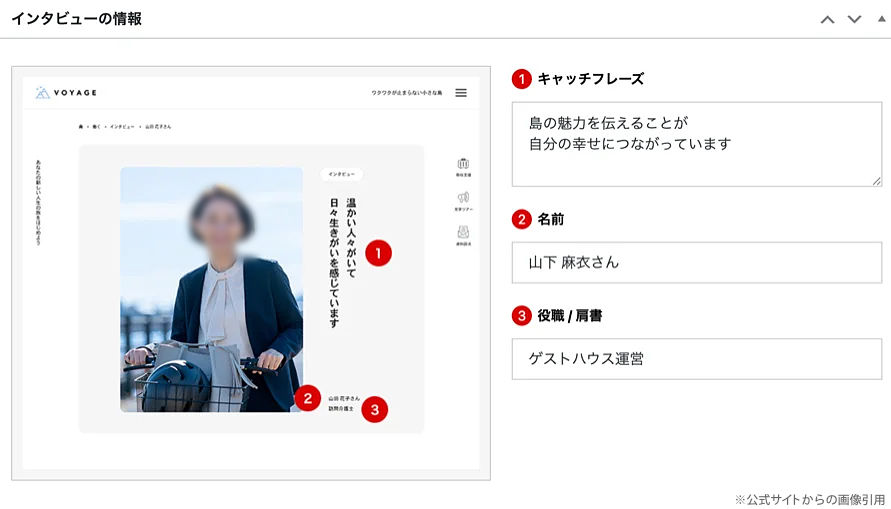Click the VOYAGE preview screenshot thumbnail
Viewport: 891px width, 509px height.
pyautogui.click(x=251, y=273)
